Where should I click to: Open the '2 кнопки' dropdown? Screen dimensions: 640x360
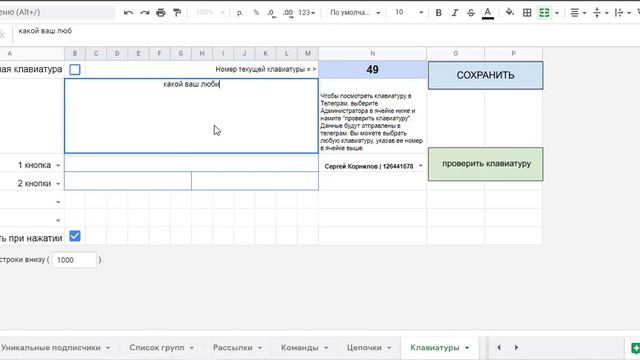(x=58, y=184)
